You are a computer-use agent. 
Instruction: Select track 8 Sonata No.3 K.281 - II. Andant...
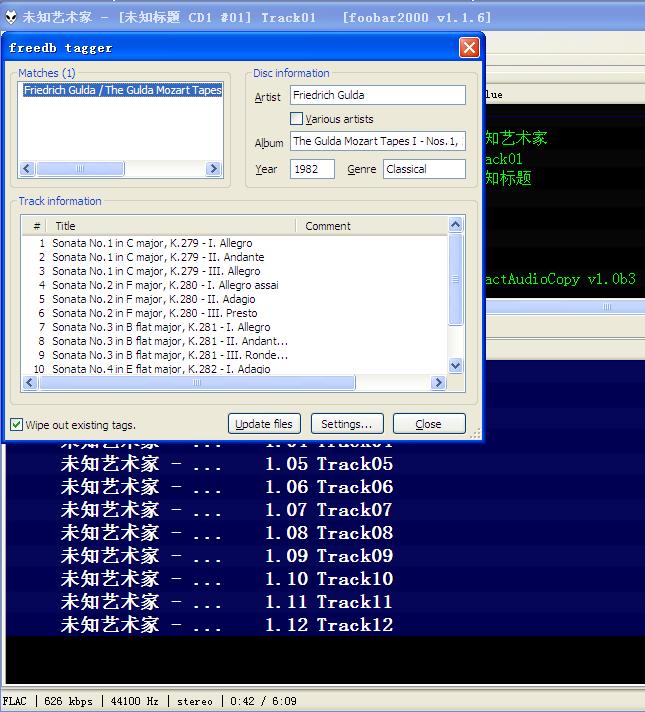[x=235, y=341]
